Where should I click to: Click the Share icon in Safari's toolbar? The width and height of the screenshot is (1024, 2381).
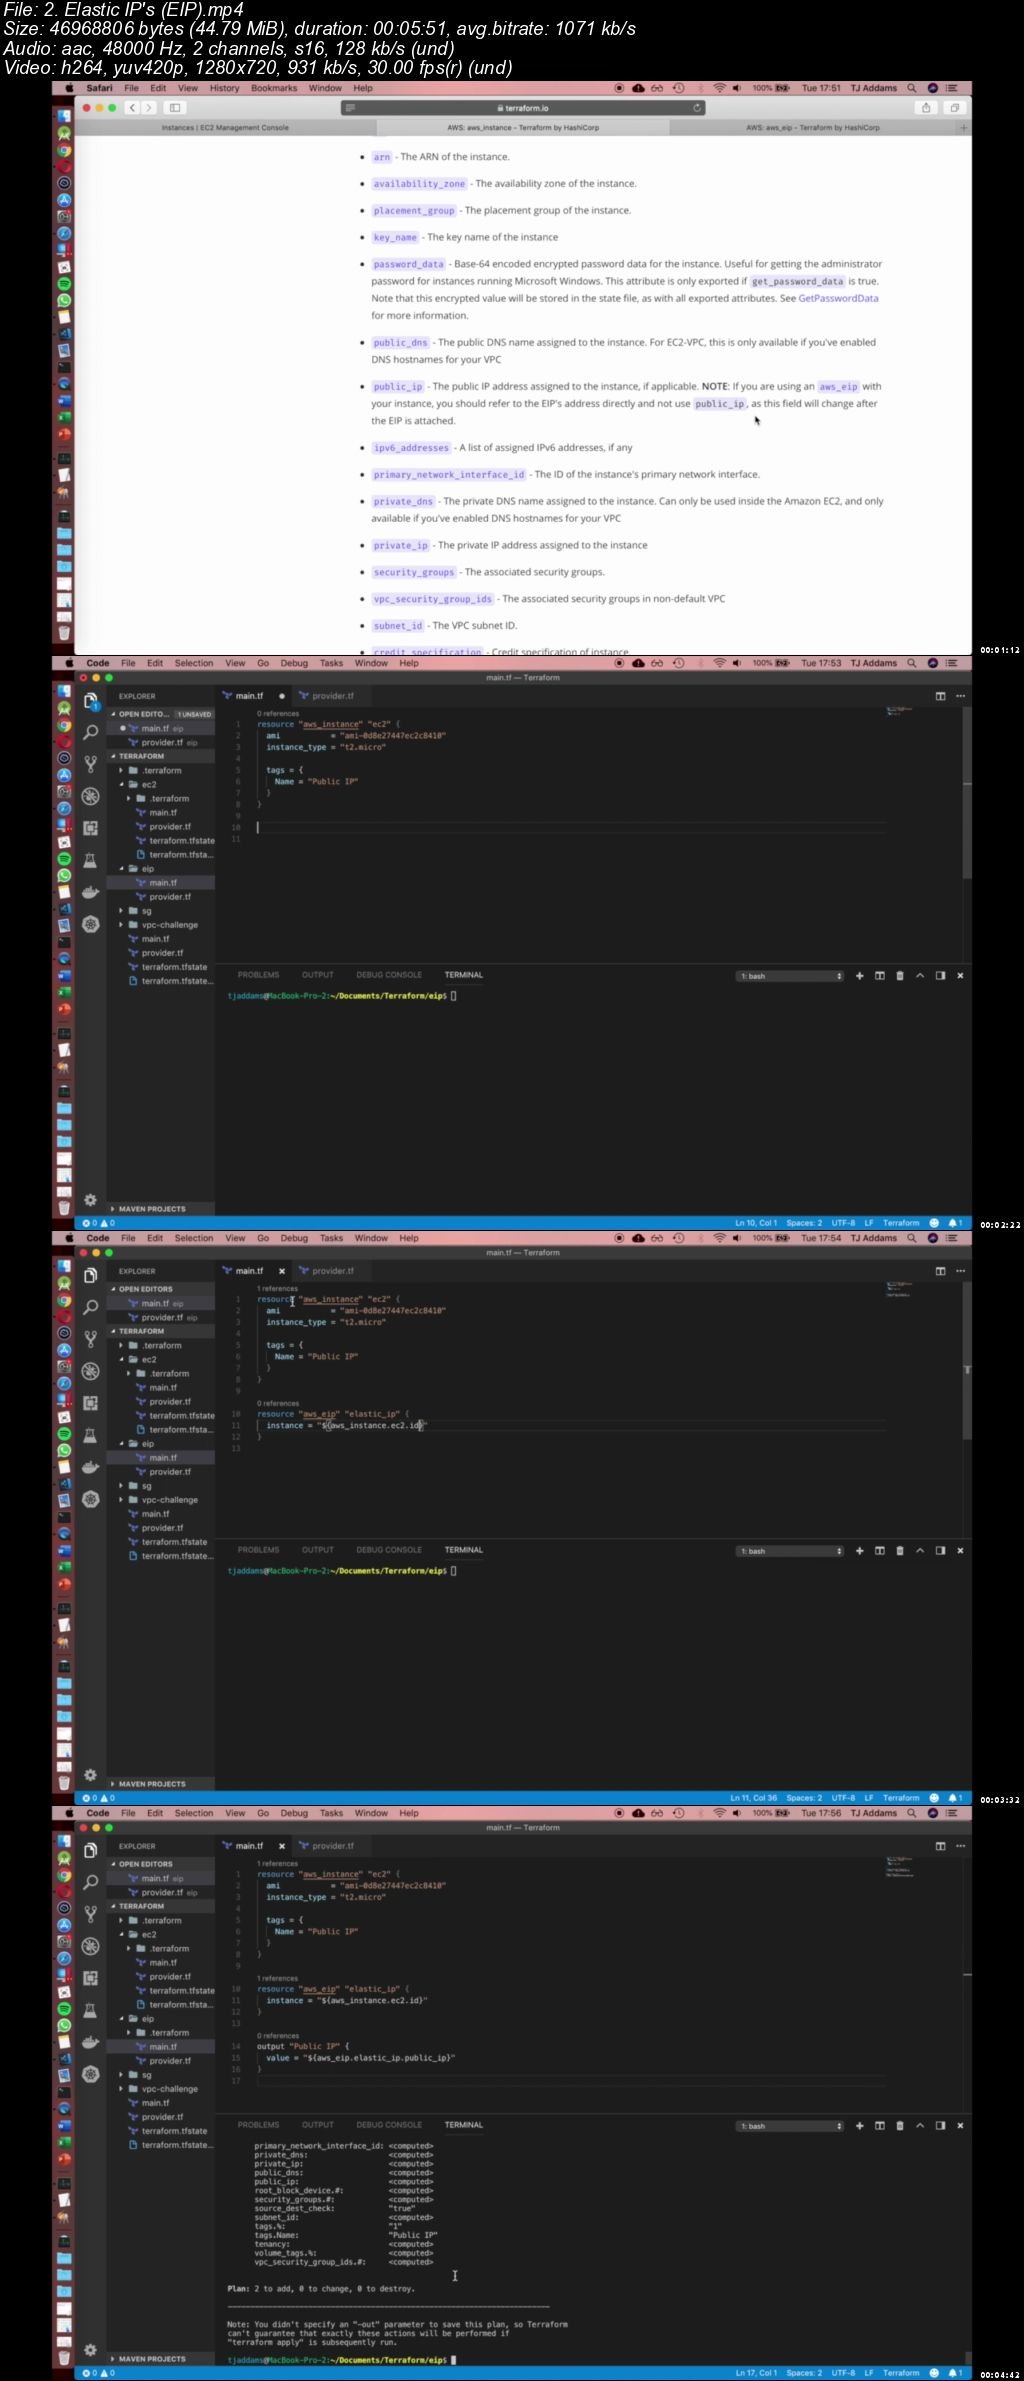tap(926, 108)
